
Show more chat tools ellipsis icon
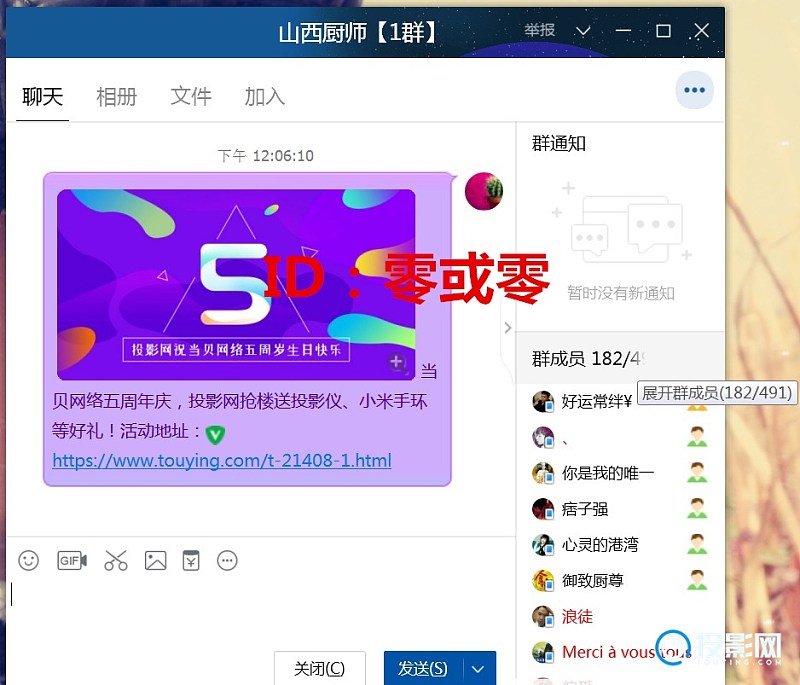[227, 561]
